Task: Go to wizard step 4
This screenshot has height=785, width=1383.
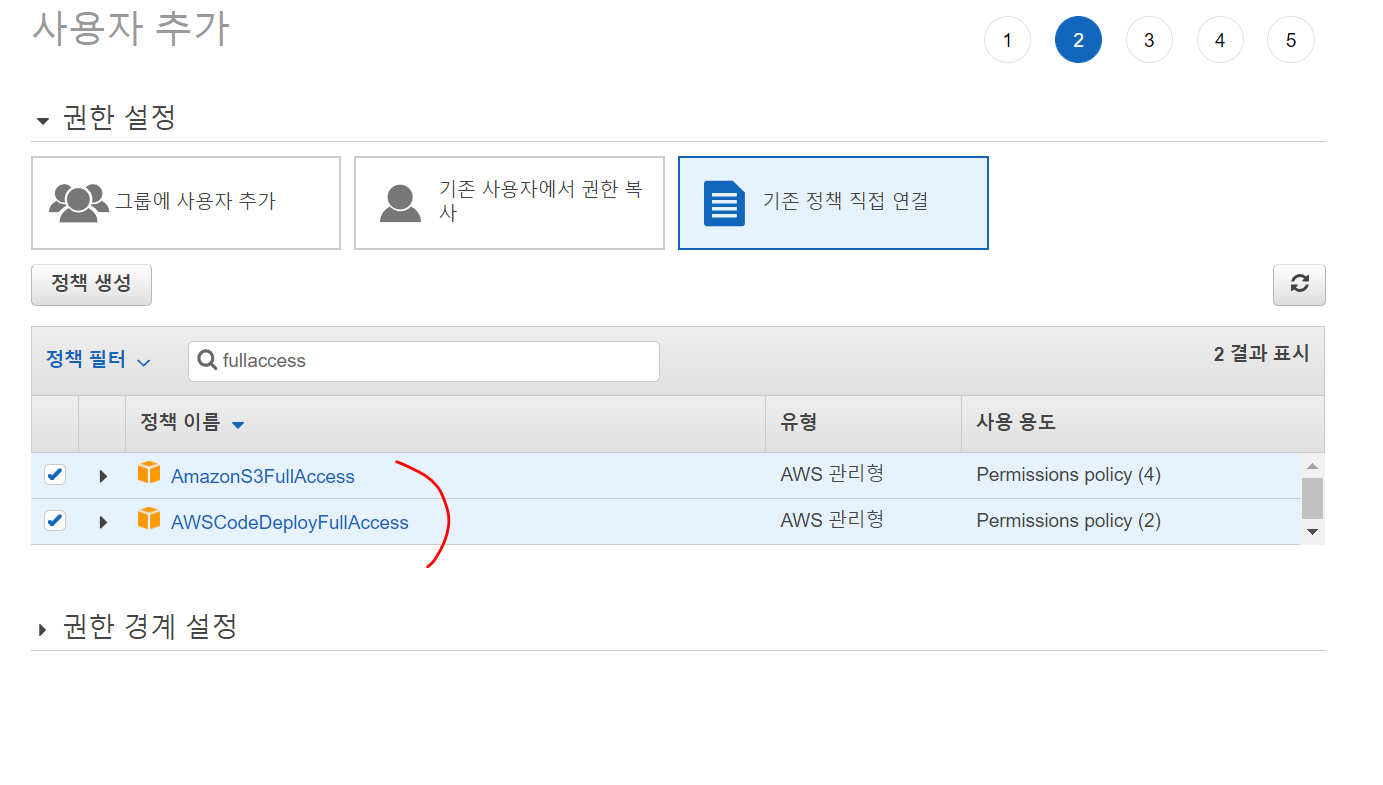Action: 1220,40
